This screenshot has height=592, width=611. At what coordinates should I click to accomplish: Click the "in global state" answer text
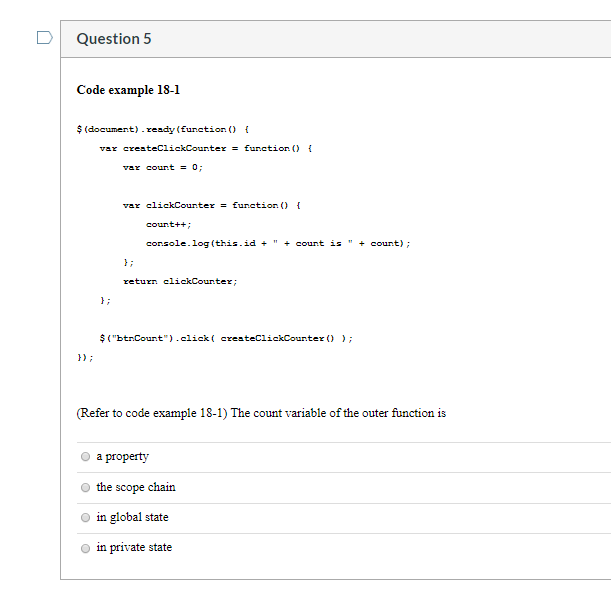tap(132, 517)
